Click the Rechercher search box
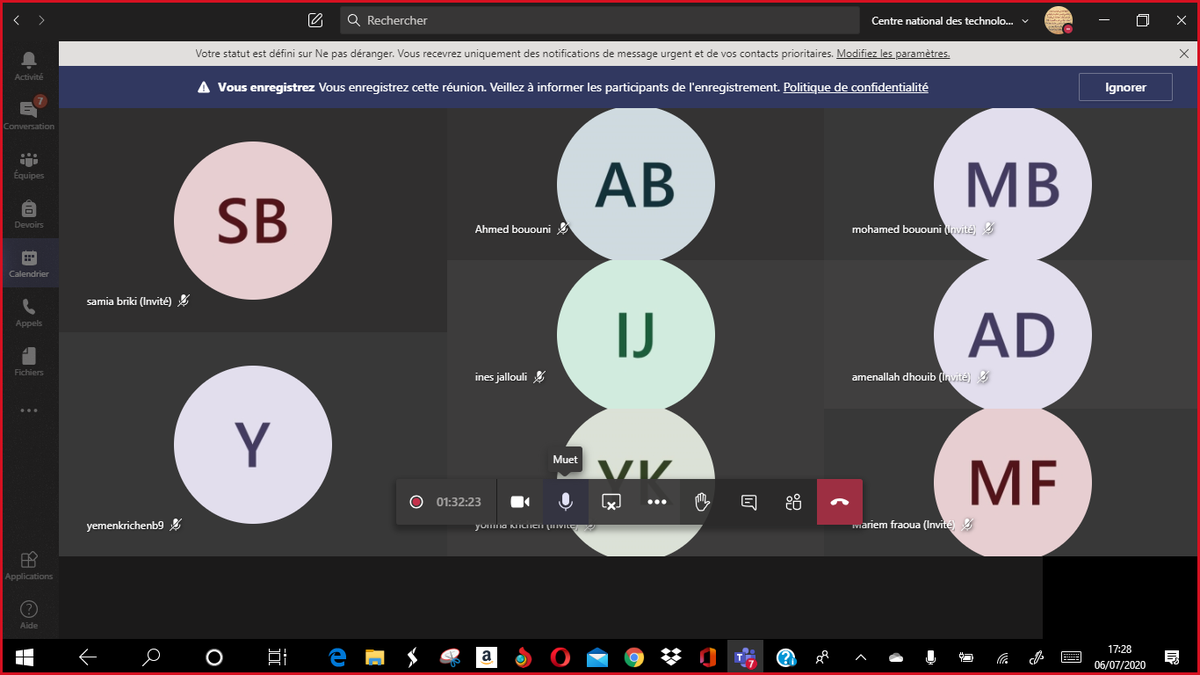Image resolution: width=1200 pixels, height=675 pixels. coord(600,20)
